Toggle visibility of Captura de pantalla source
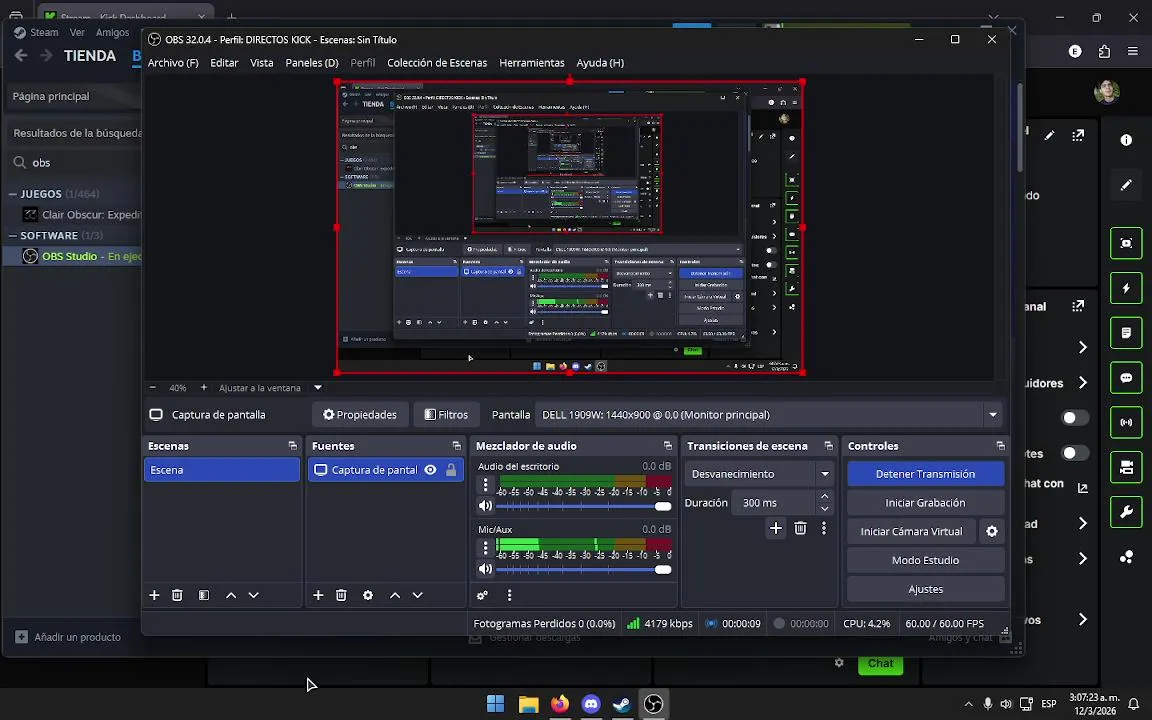The width and height of the screenshot is (1152, 720). click(431, 470)
